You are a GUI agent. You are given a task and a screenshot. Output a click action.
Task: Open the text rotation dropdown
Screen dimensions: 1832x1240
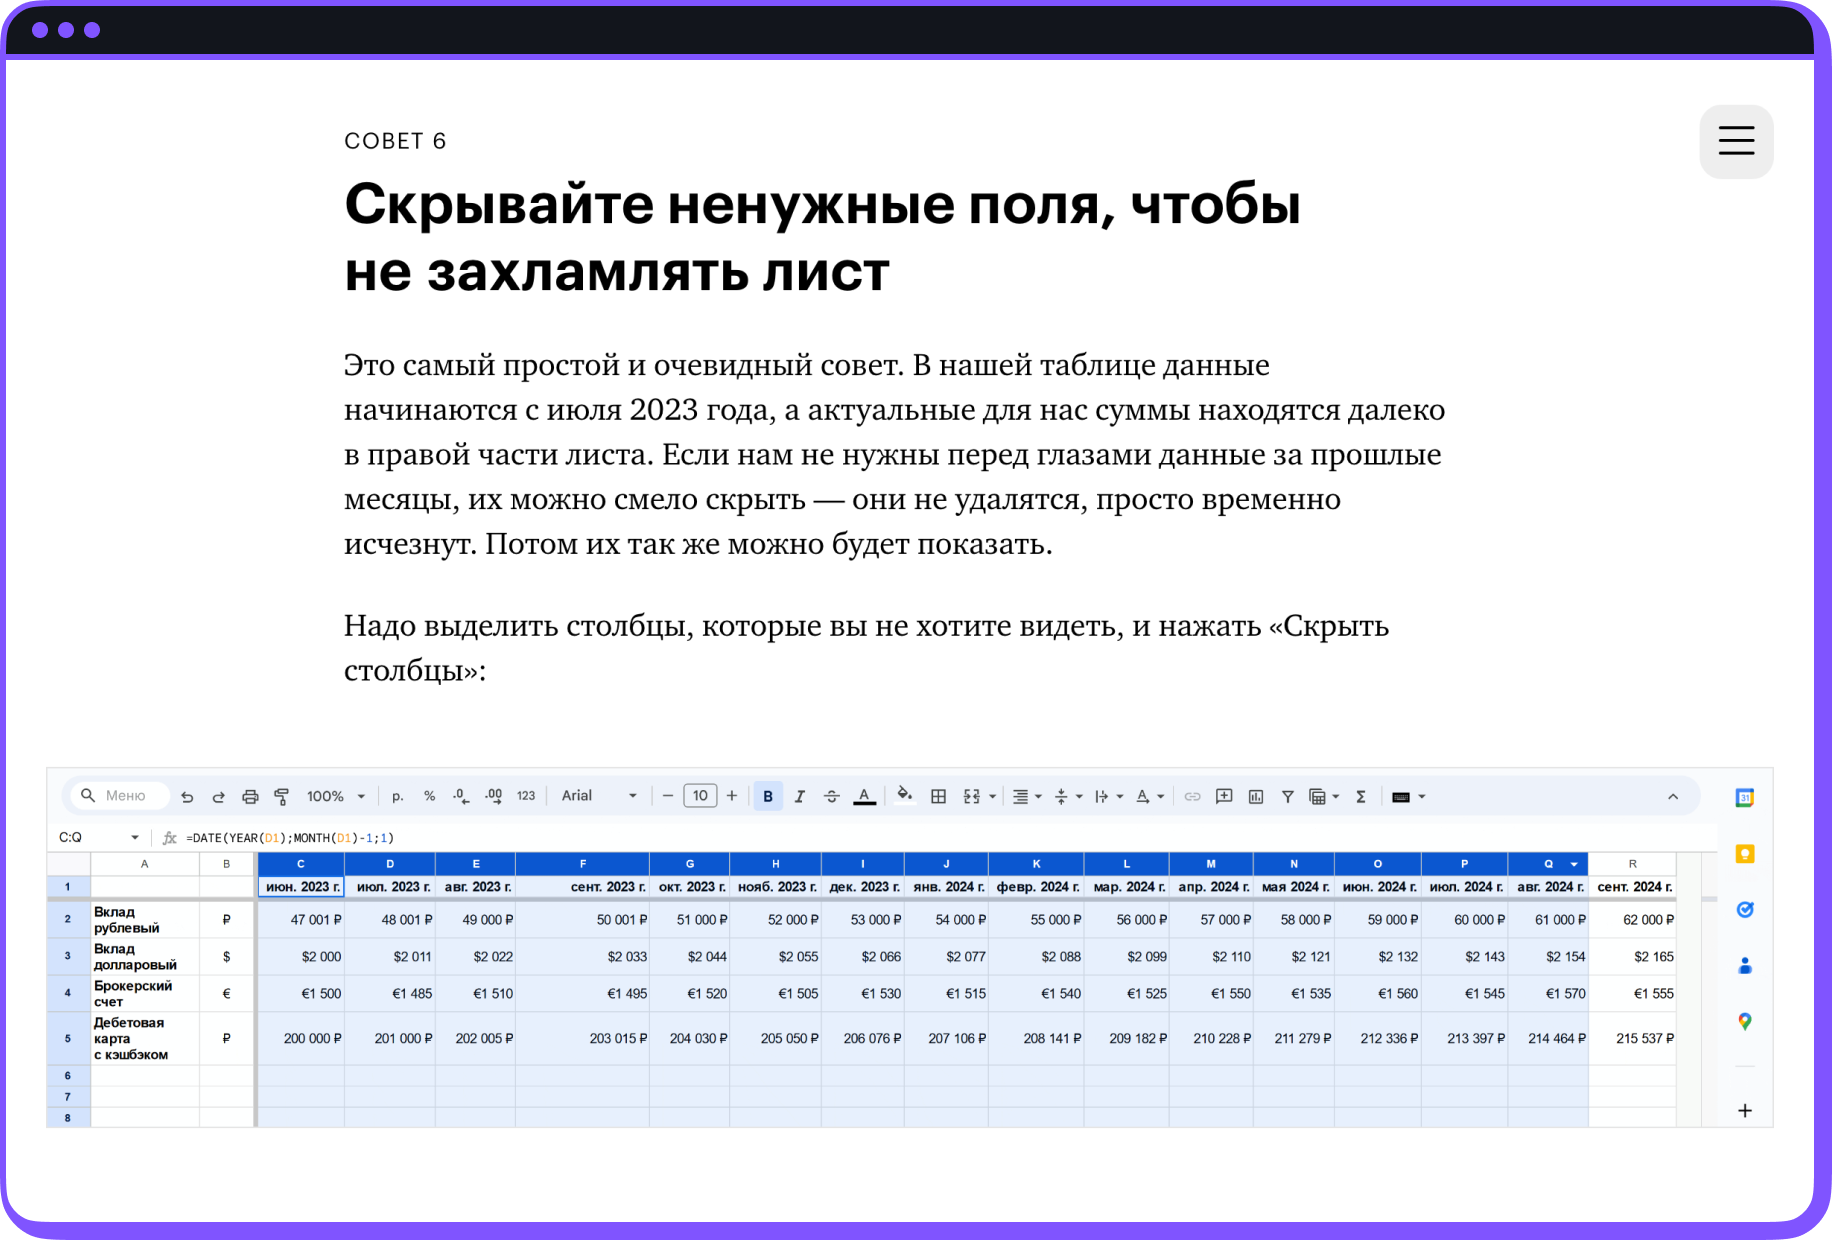click(x=1150, y=797)
